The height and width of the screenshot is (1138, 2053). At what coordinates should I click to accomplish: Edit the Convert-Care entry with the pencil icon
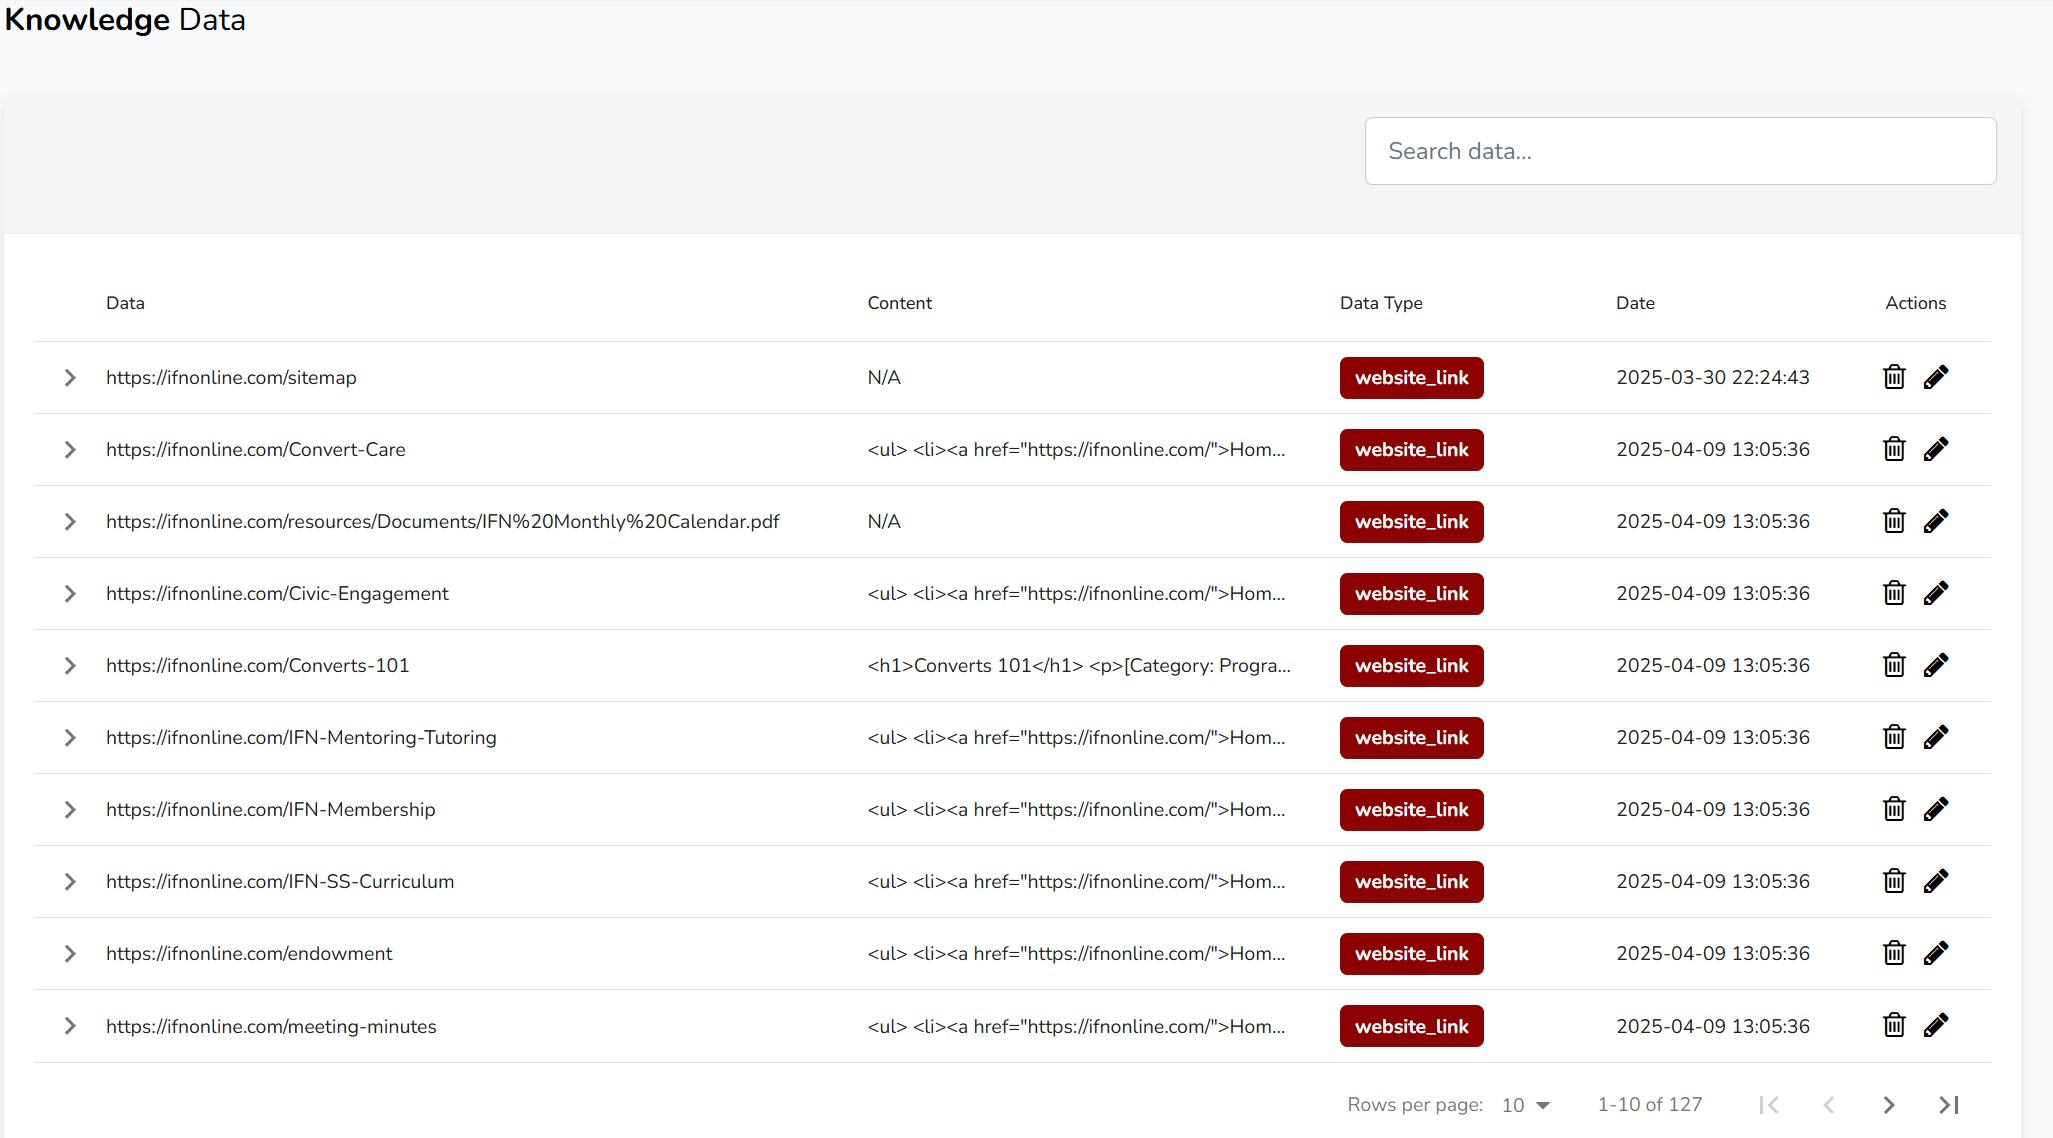click(x=1936, y=449)
